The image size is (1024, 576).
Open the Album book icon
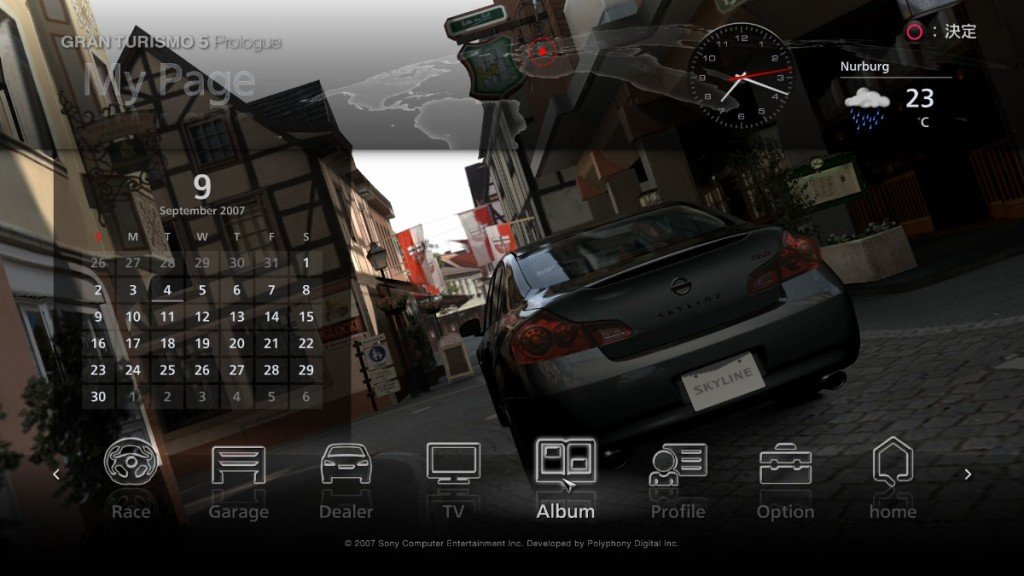click(x=565, y=462)
